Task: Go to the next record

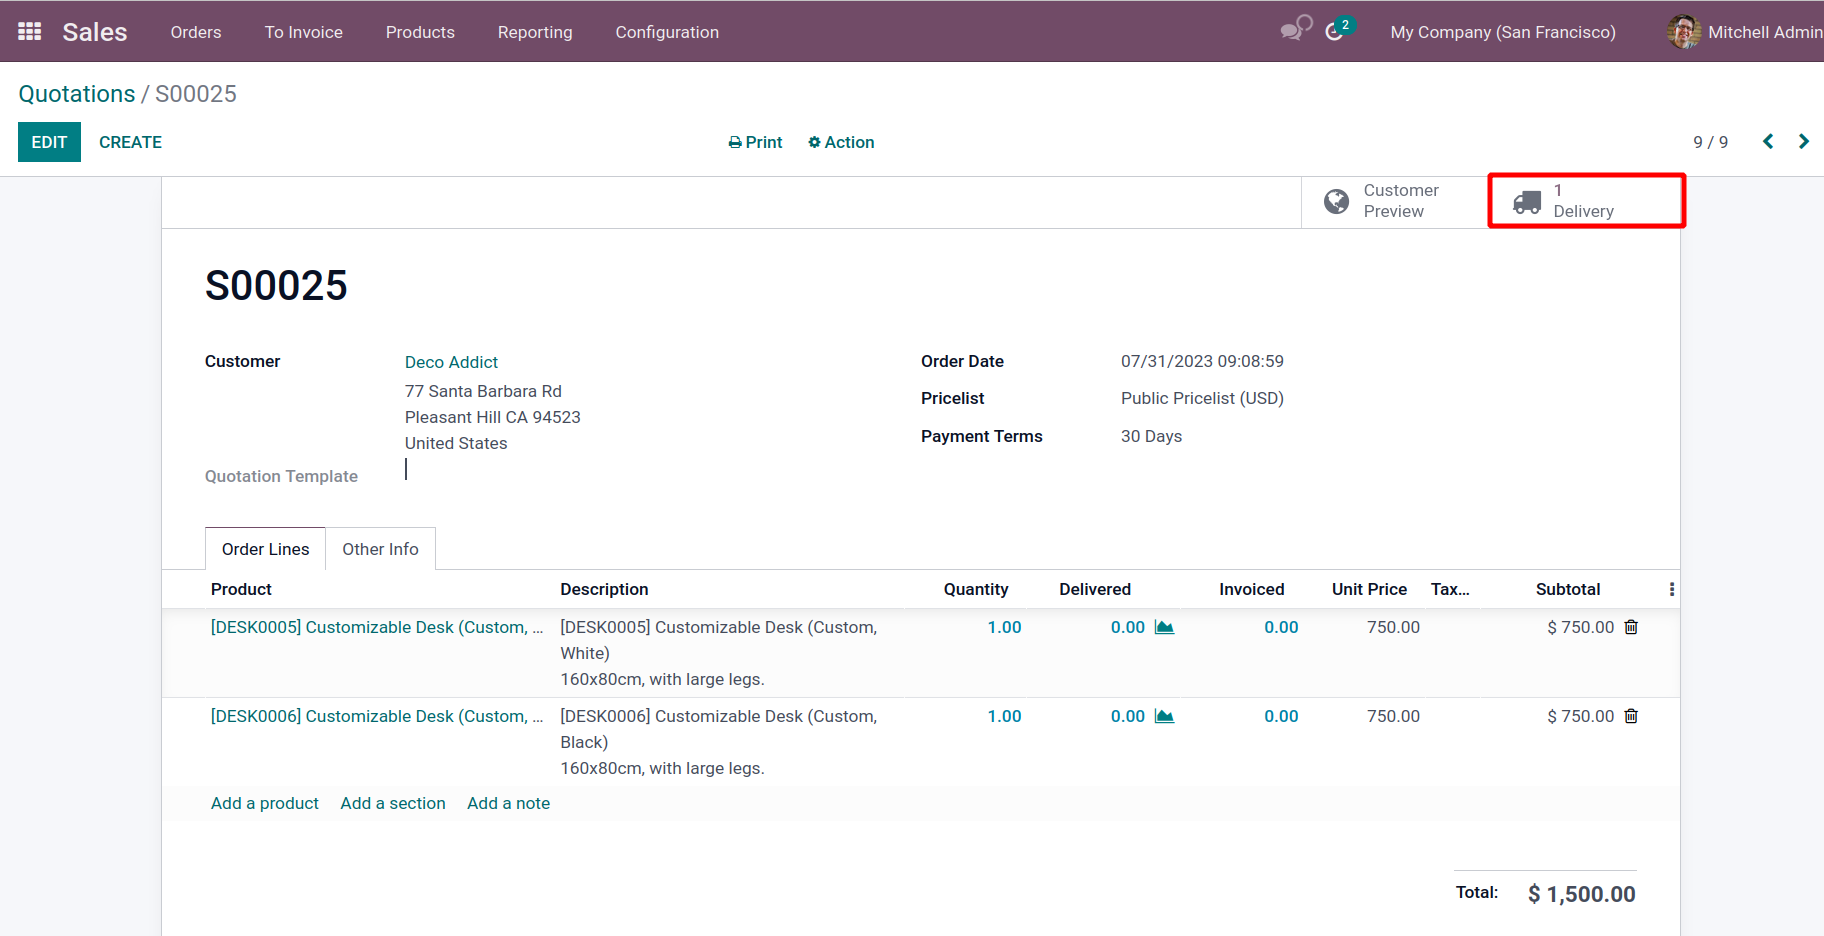Action: click(1803, 142)
